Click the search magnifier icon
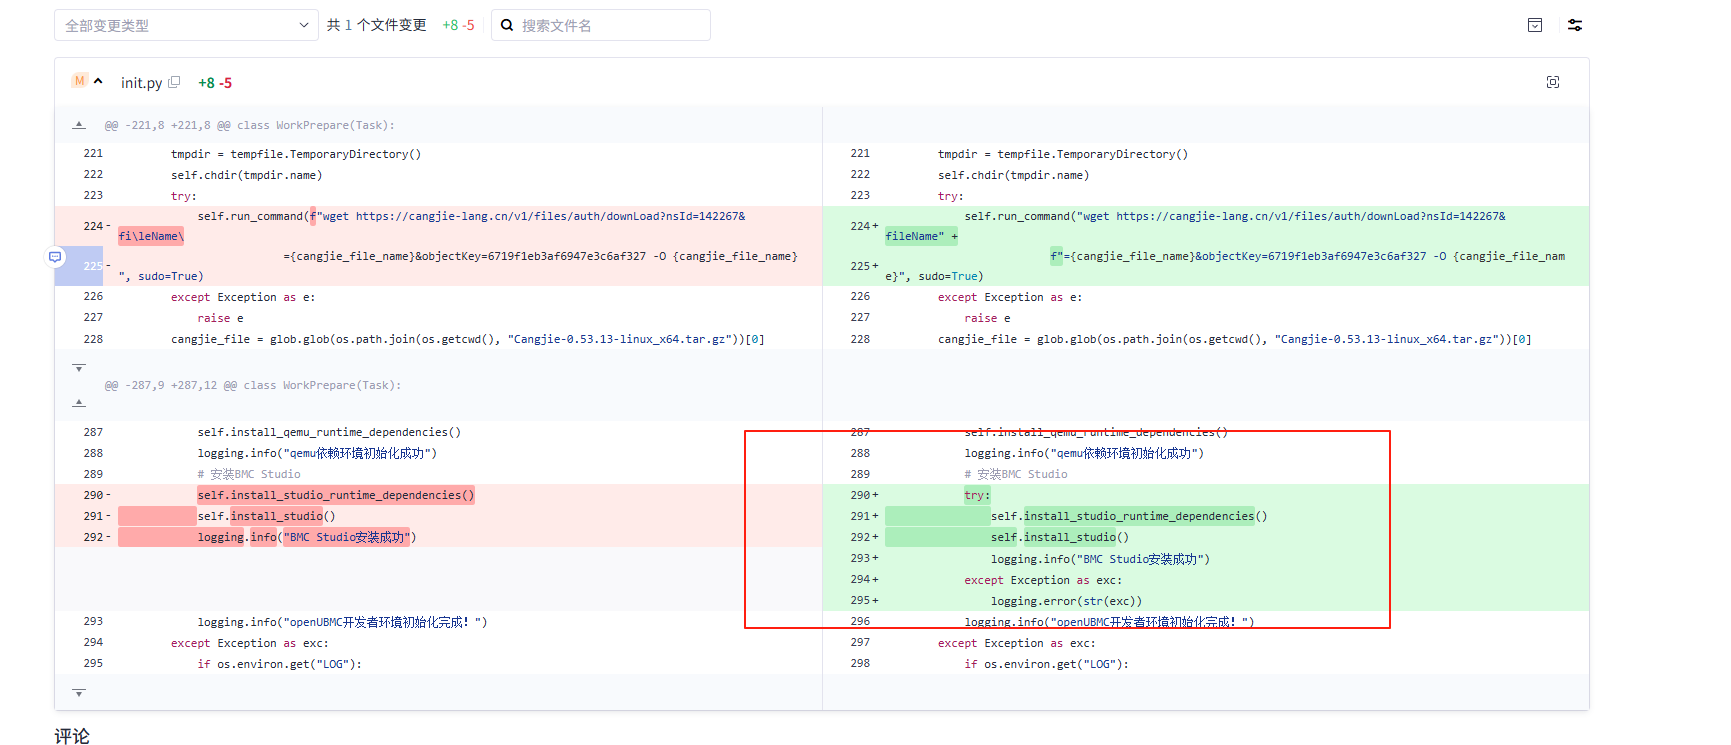 (x=507, y=25)
